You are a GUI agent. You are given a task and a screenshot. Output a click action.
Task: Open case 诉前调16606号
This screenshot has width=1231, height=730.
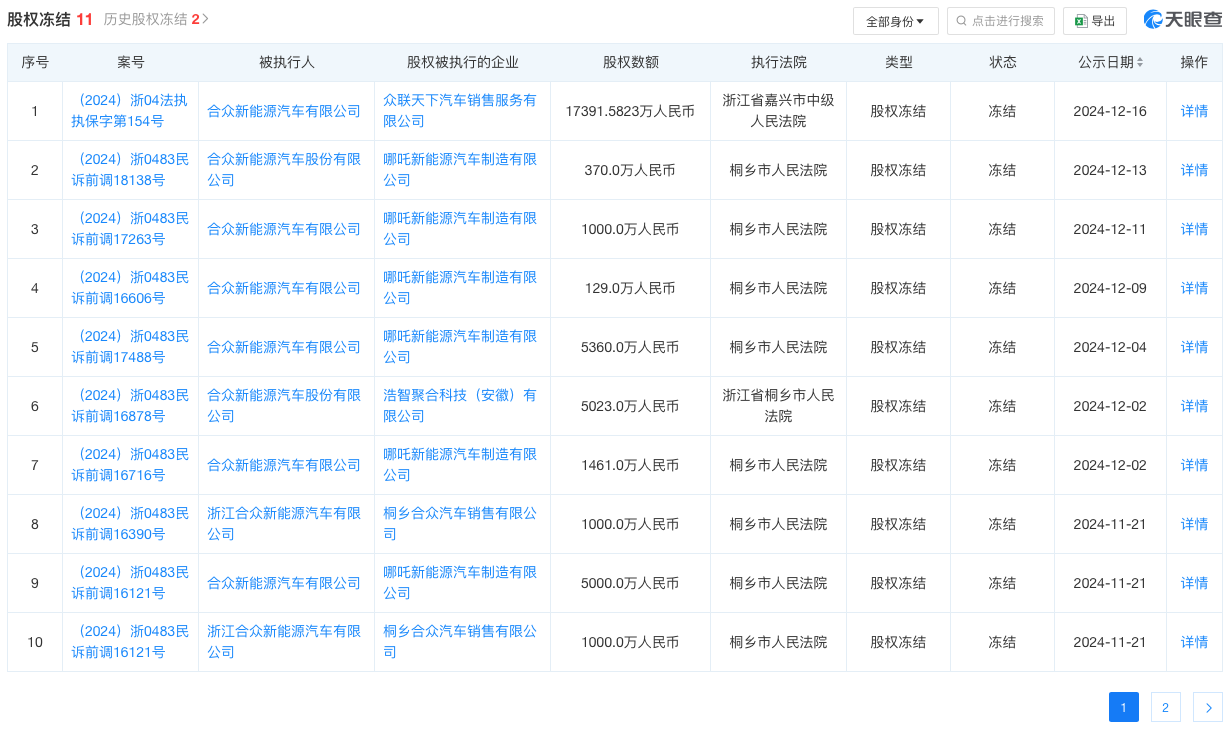[130, 288]
